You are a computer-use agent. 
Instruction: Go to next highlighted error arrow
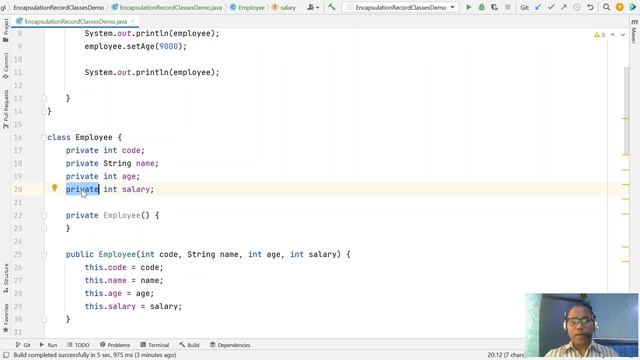click(x=623, y=35)
